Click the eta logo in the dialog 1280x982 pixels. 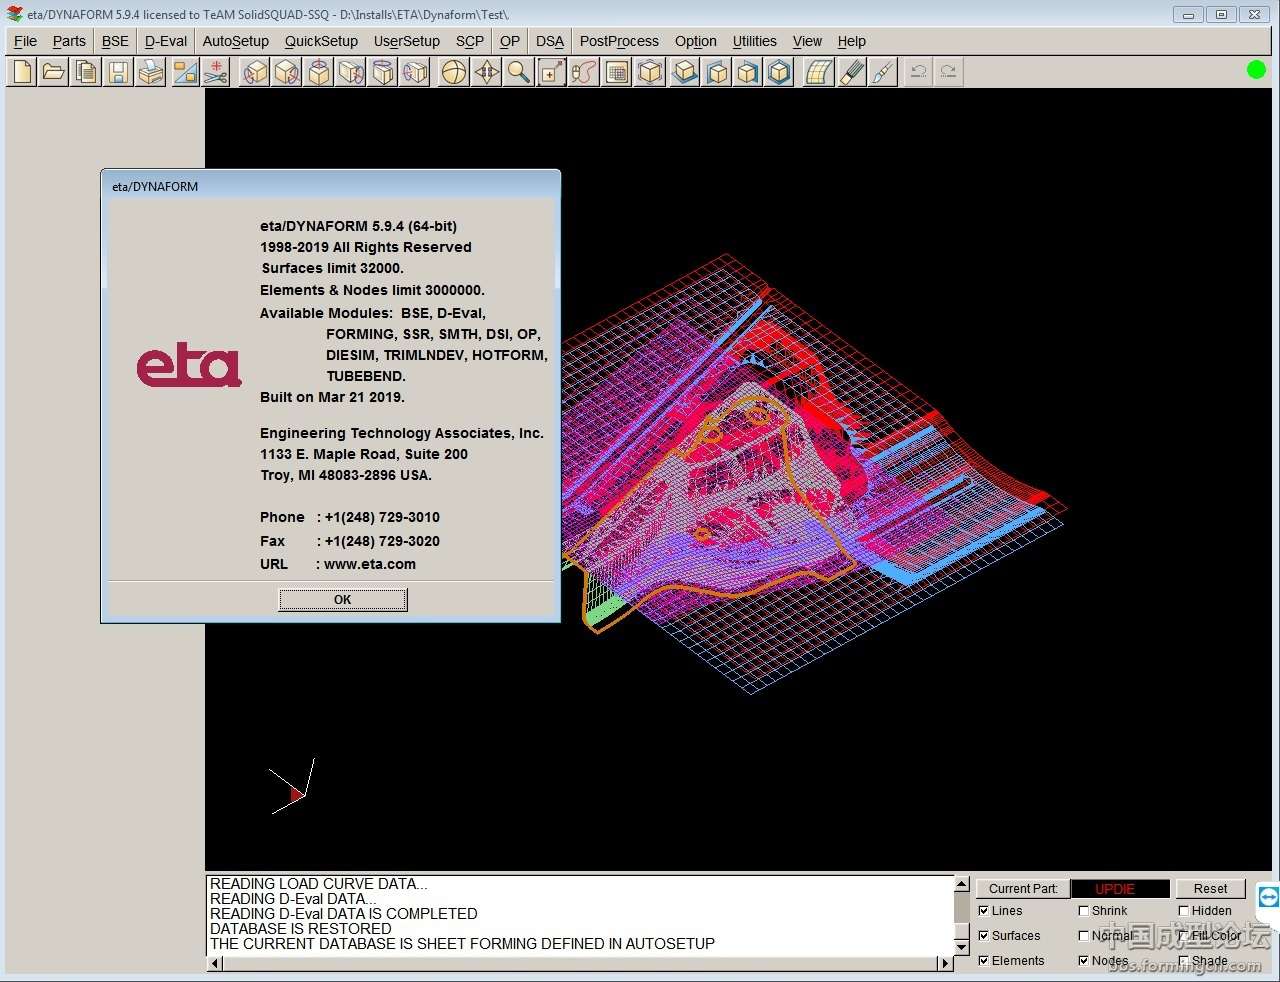click(x=189, y=366)
